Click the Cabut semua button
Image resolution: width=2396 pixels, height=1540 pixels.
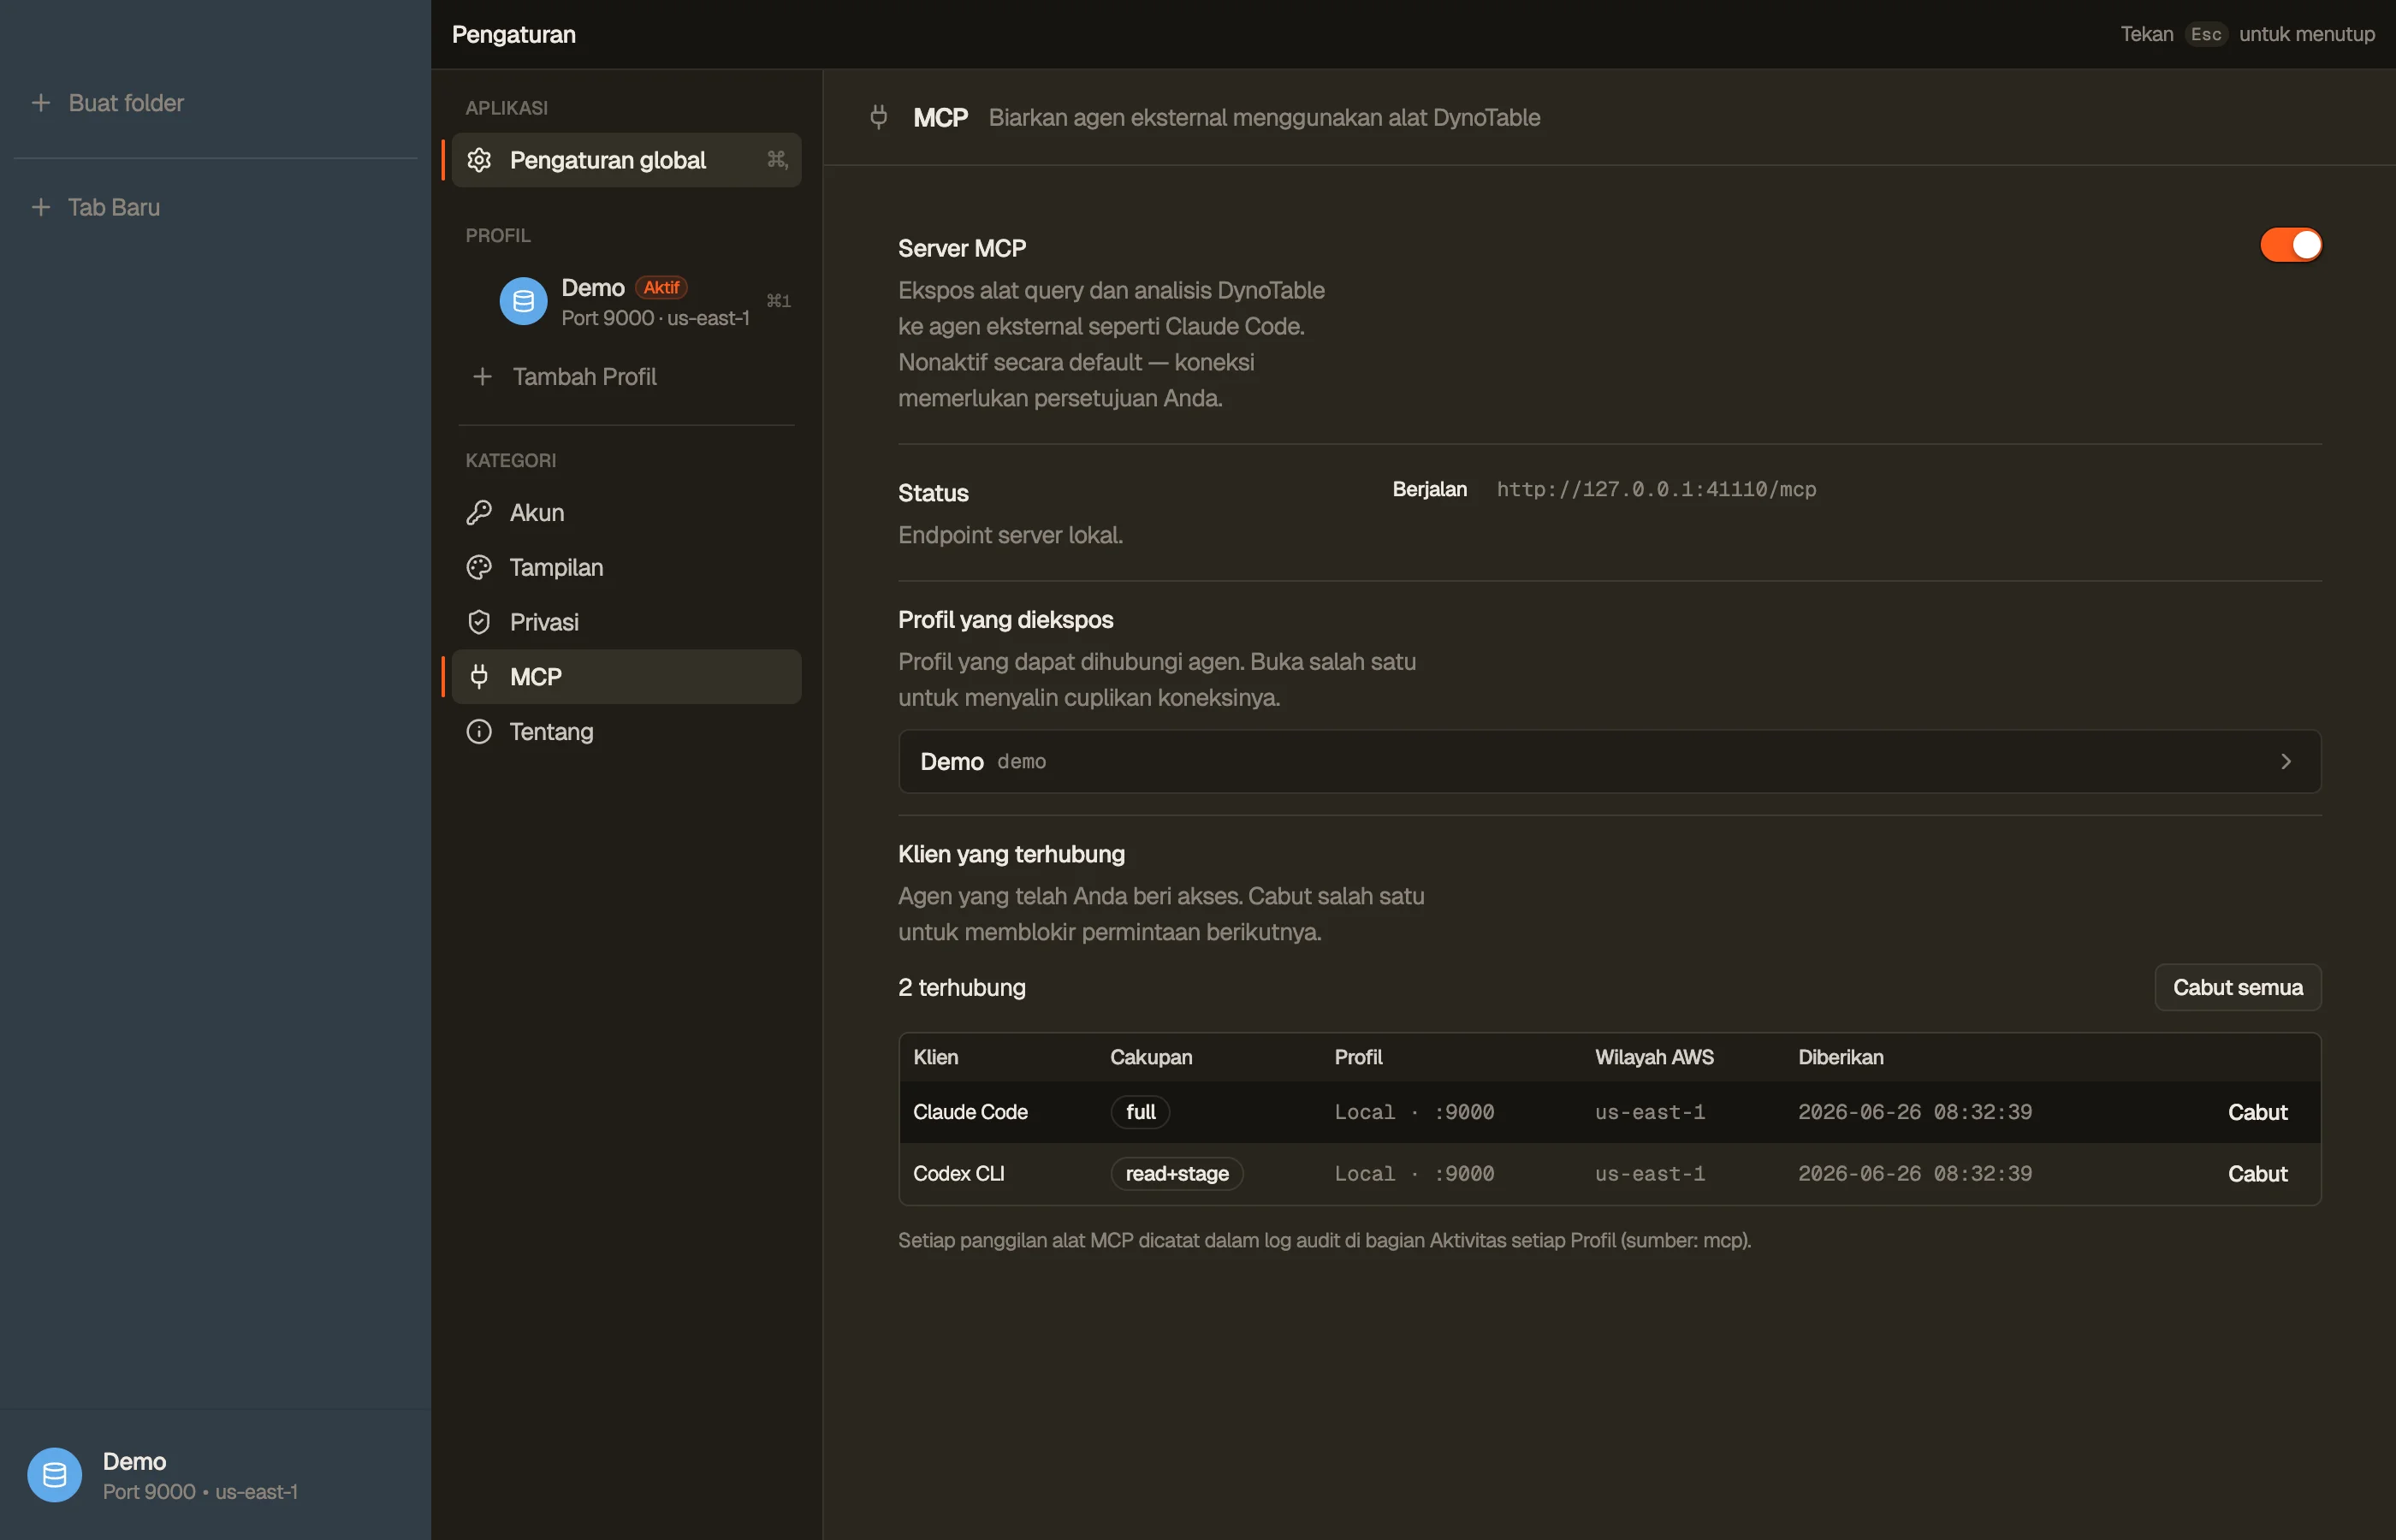2237,988
